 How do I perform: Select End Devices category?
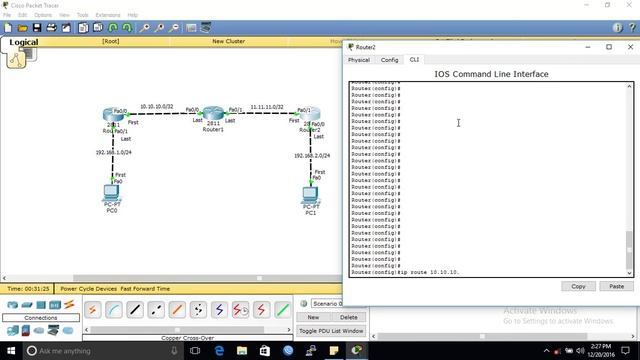click(13, 330)
